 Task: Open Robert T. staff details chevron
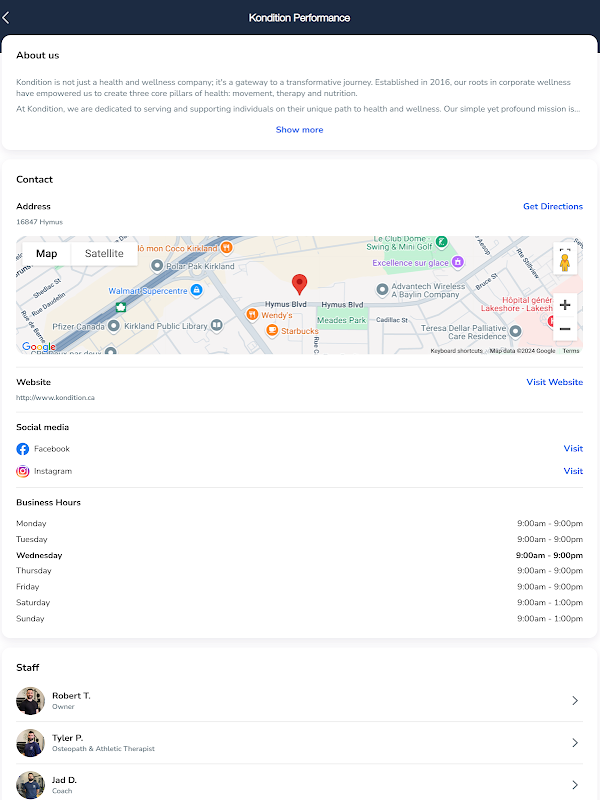[x=575, y=701]
